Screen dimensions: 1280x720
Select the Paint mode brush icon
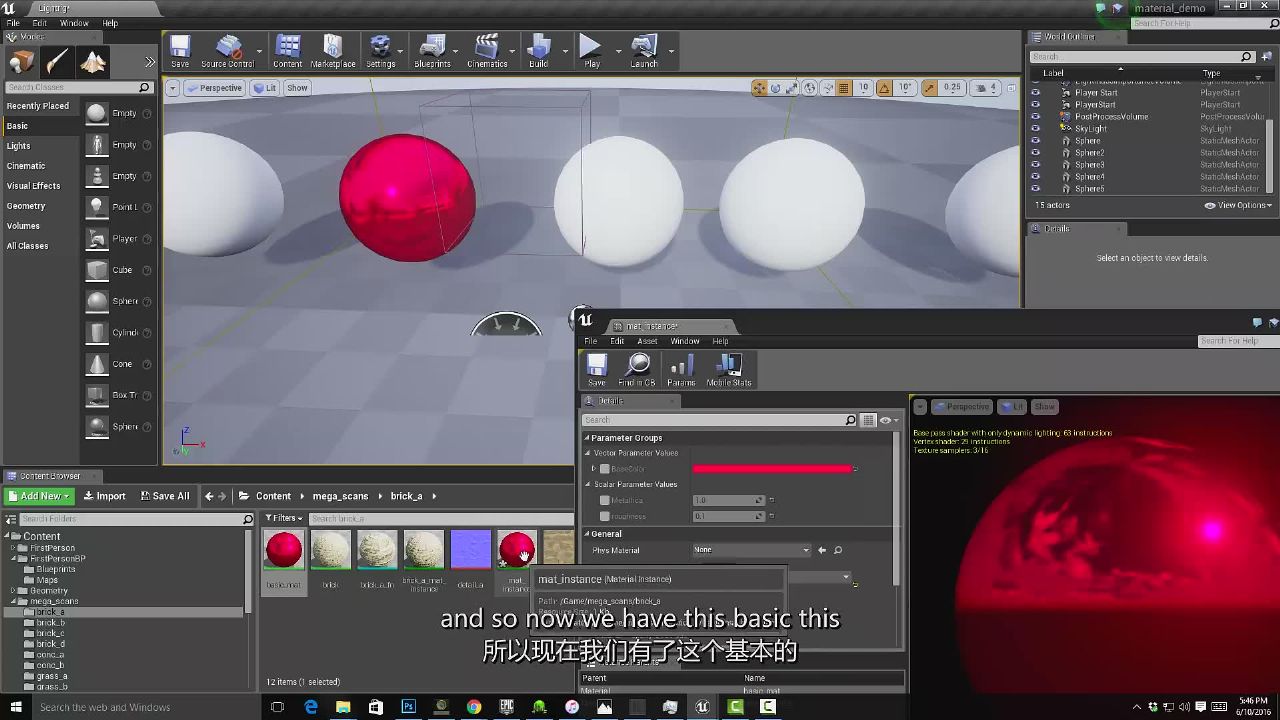(x=57, y=62)
